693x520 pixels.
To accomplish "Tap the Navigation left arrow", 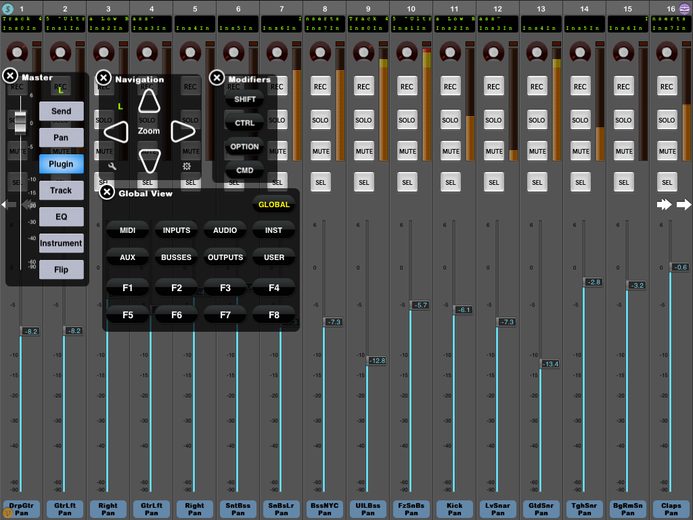I will [x=116, y=132].
